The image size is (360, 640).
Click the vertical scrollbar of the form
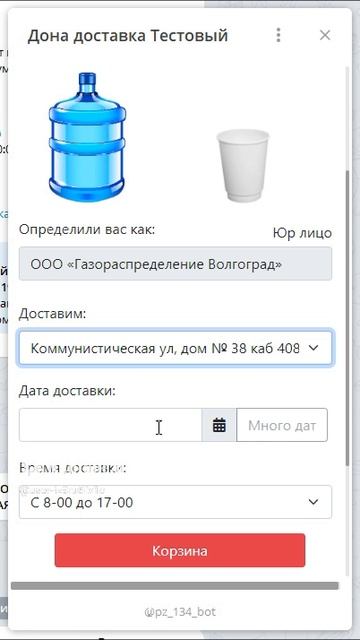coord(348,318)
